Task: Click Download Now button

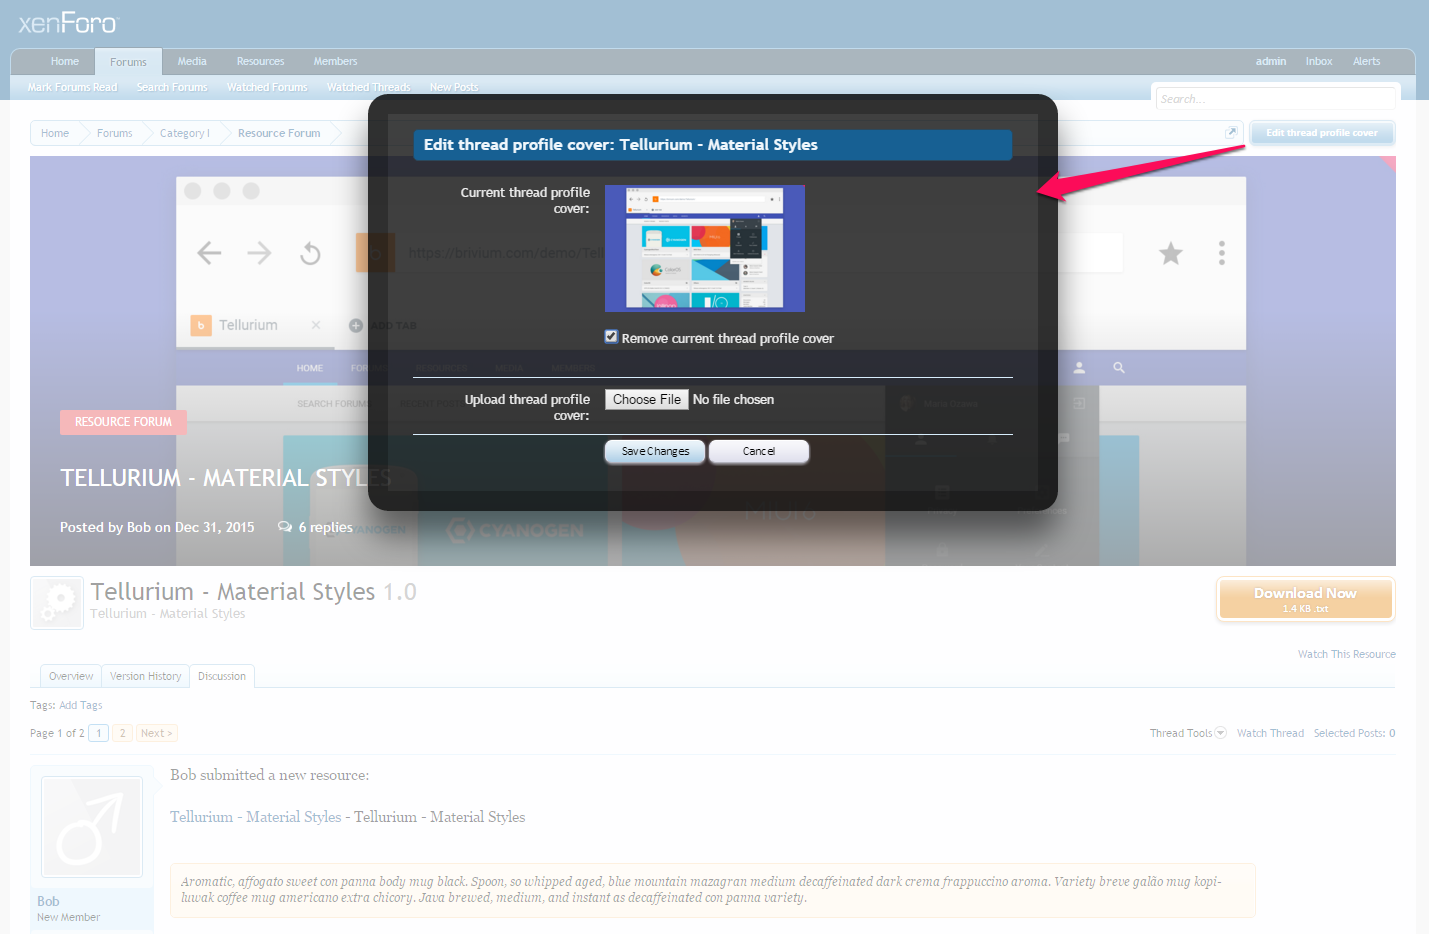Action: (x=1305, y=599)
